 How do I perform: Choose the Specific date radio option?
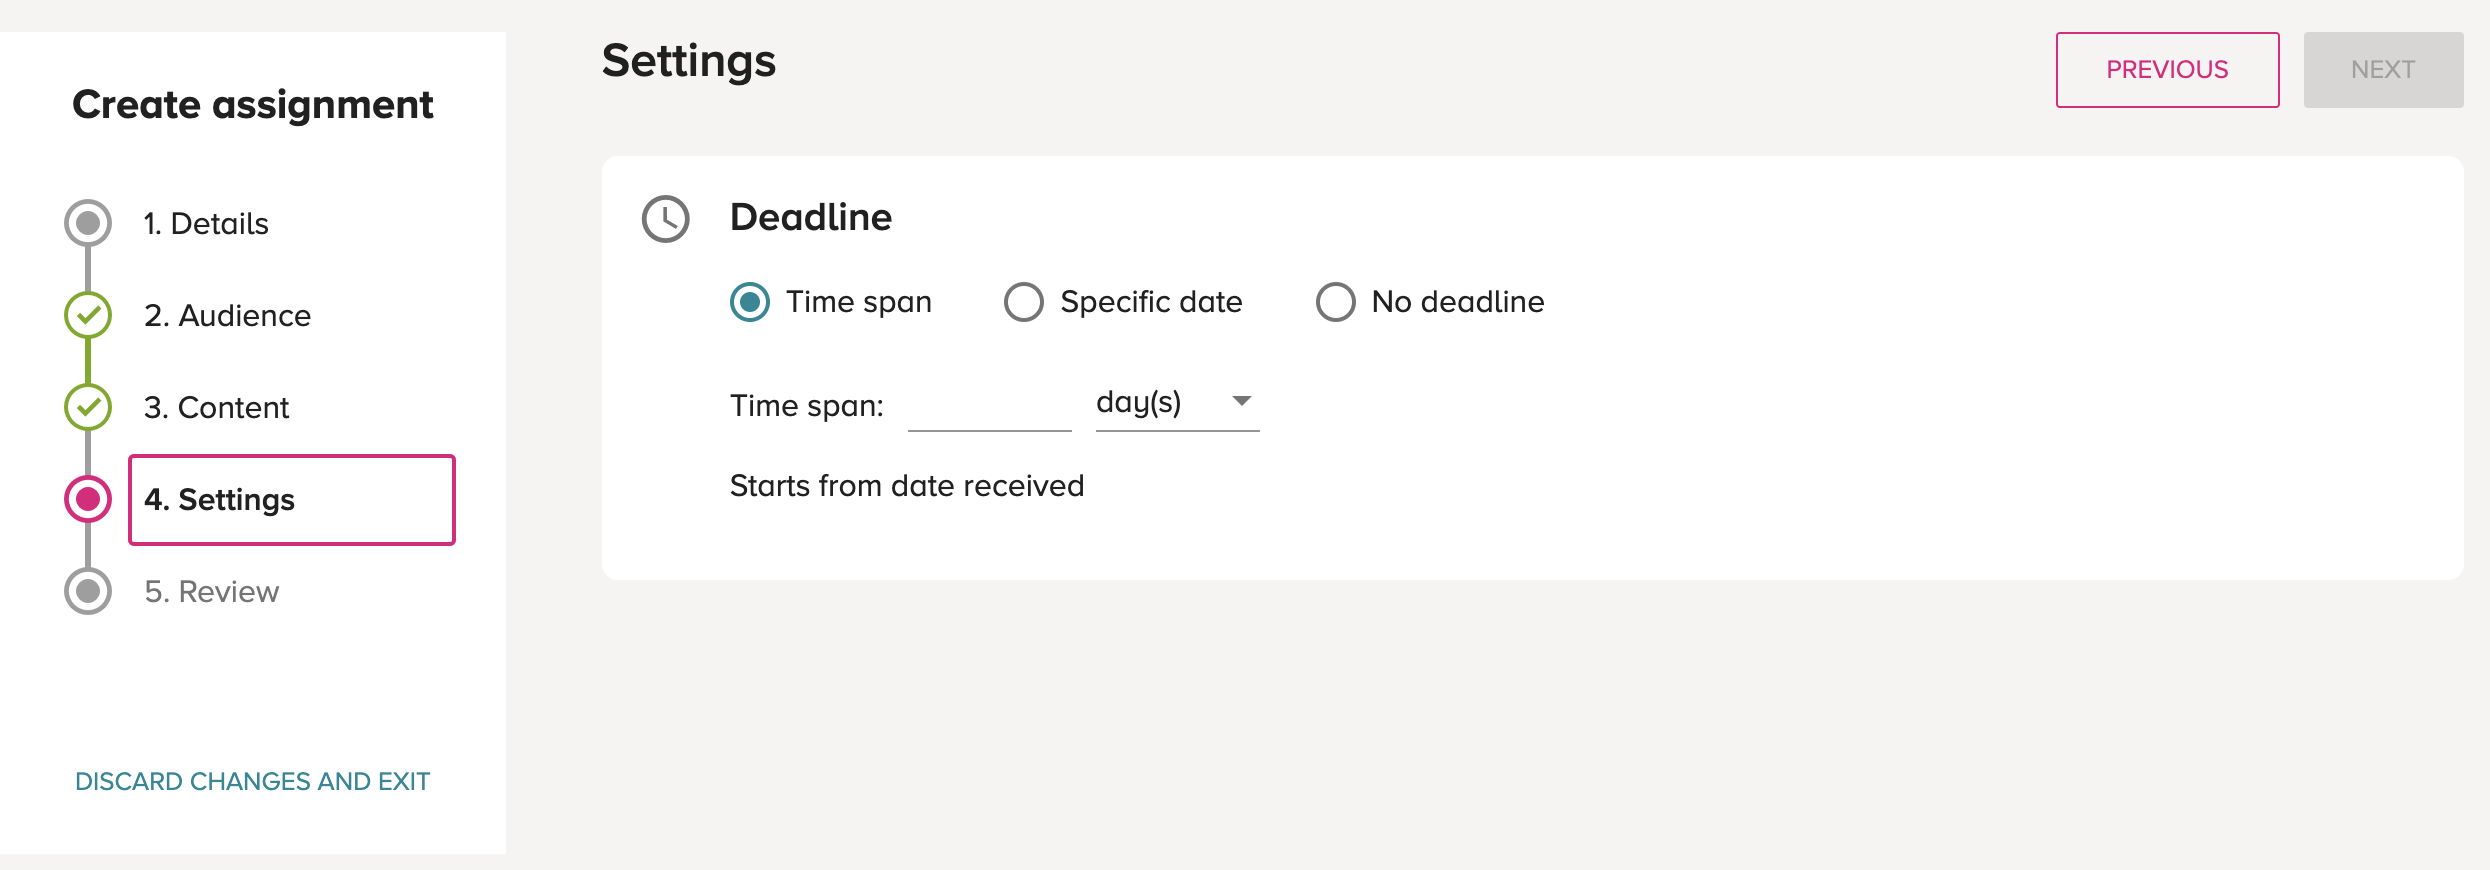tap(1024, 302)
